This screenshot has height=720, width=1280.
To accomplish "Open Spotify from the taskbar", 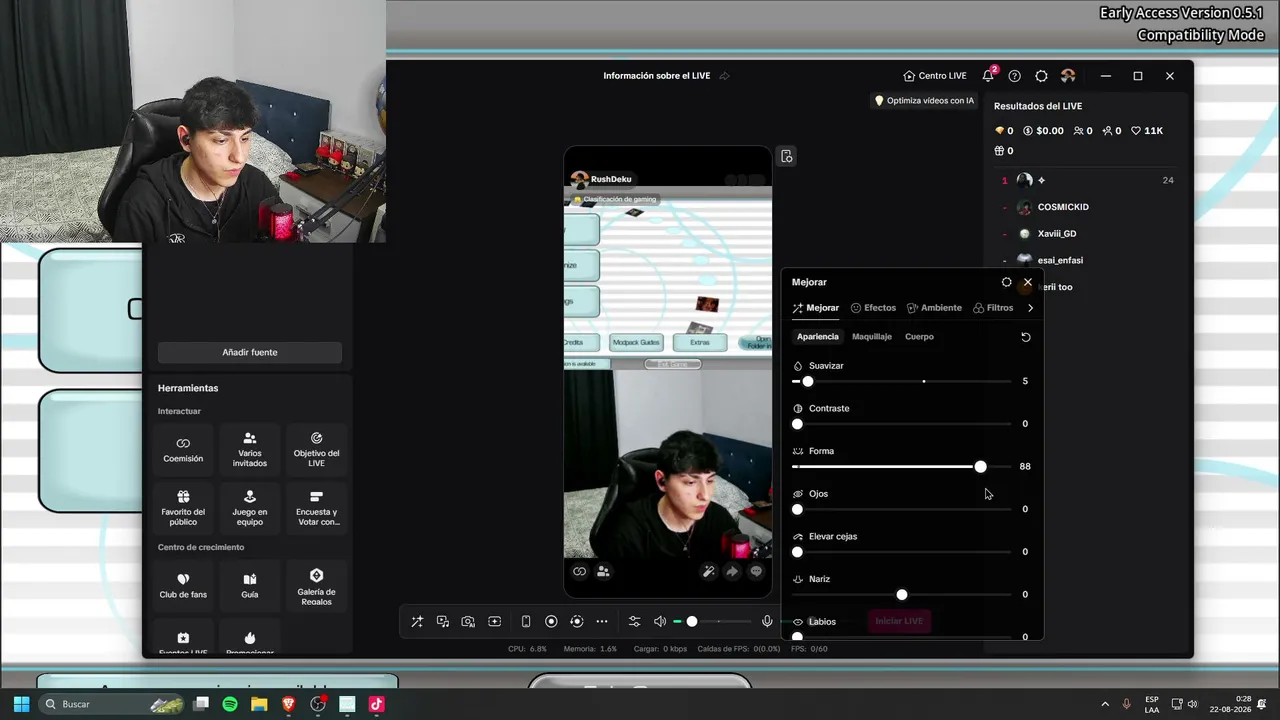I will click(230, 704).
